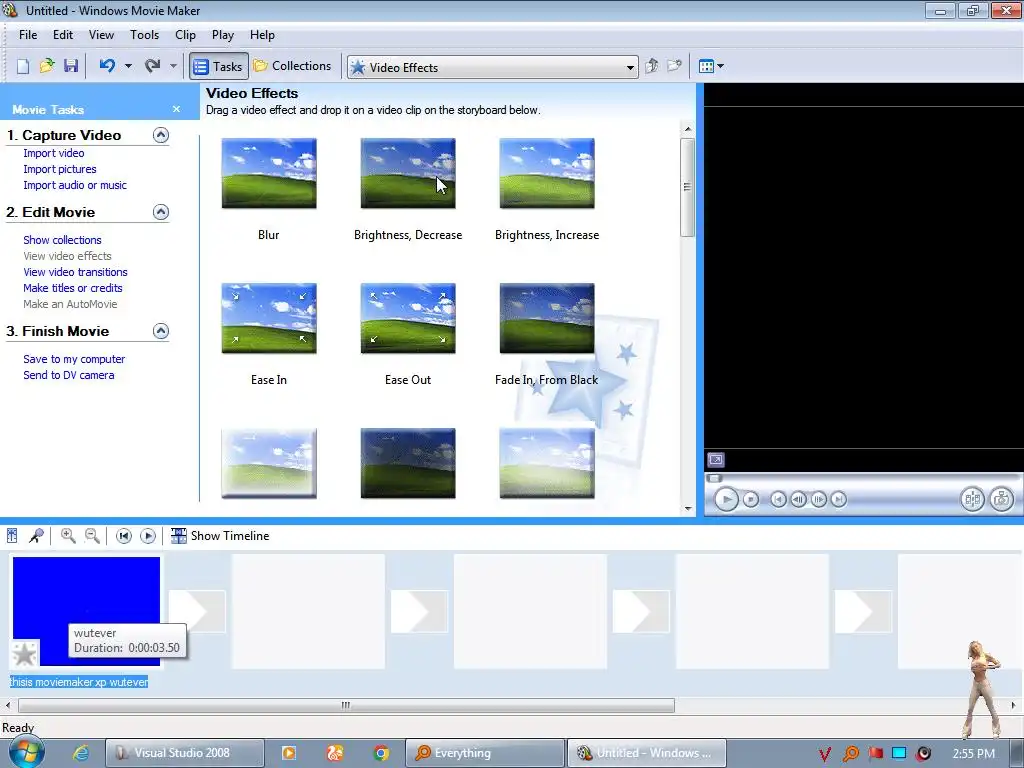Image resolution: width=1024 pixels, height=768 pixels.
Task: Open the Undo history dropdown arrow
Action: click(128, 66)
